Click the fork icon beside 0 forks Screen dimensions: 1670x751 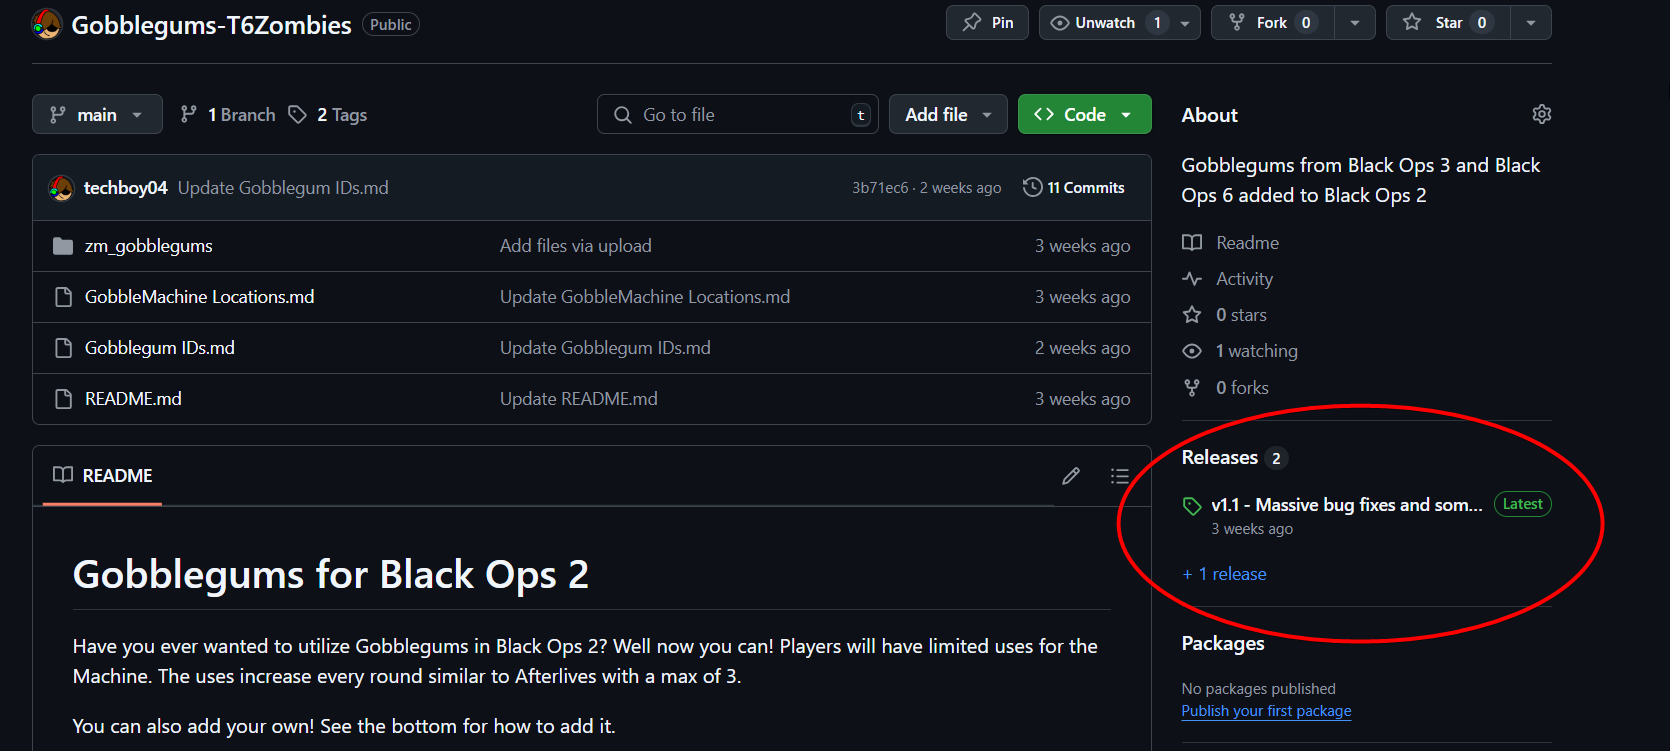tap(1192, 388)
